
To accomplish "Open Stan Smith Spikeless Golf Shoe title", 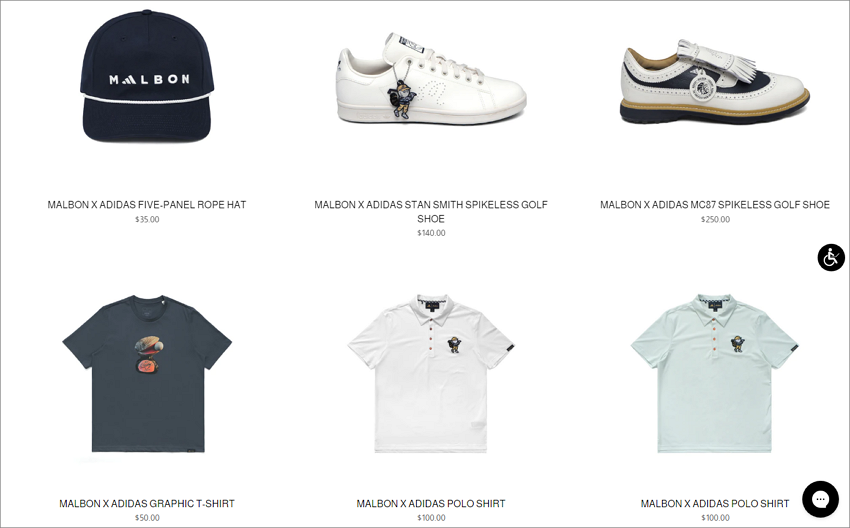I will (x=431, y=211).
